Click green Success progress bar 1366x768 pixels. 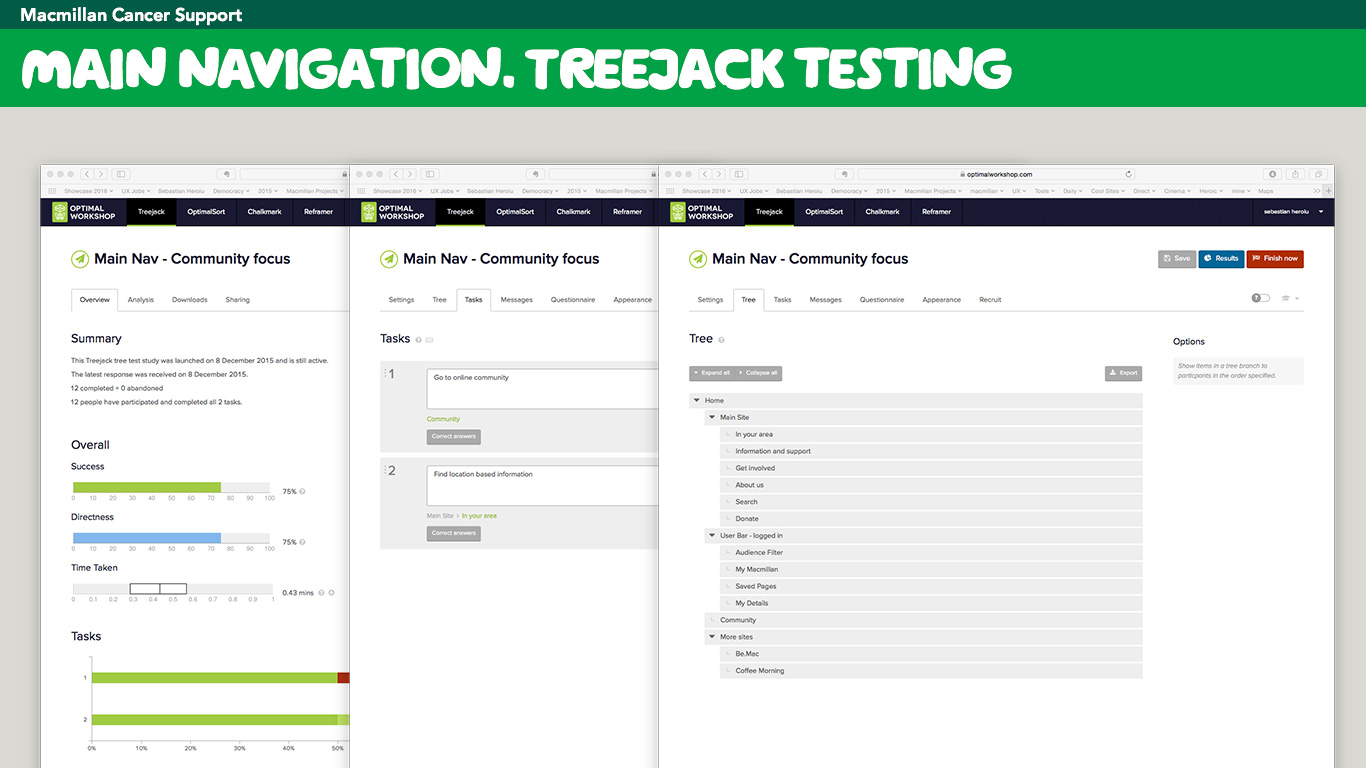coord(147,487)
